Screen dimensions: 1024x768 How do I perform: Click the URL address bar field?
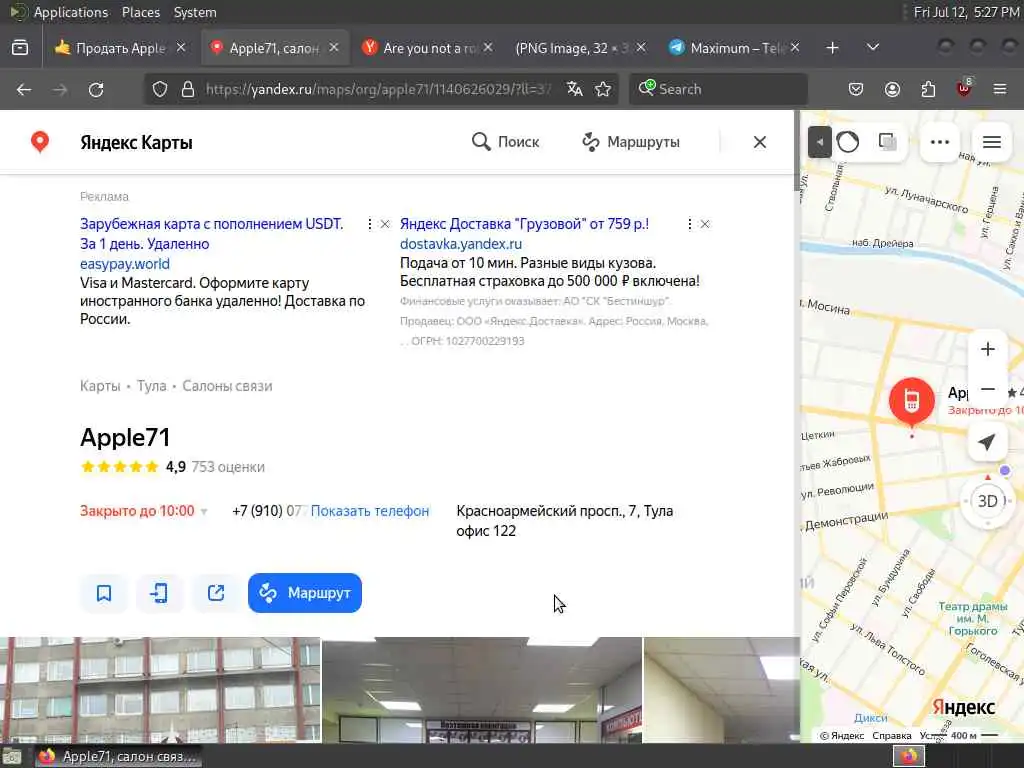tap(379, 89)
